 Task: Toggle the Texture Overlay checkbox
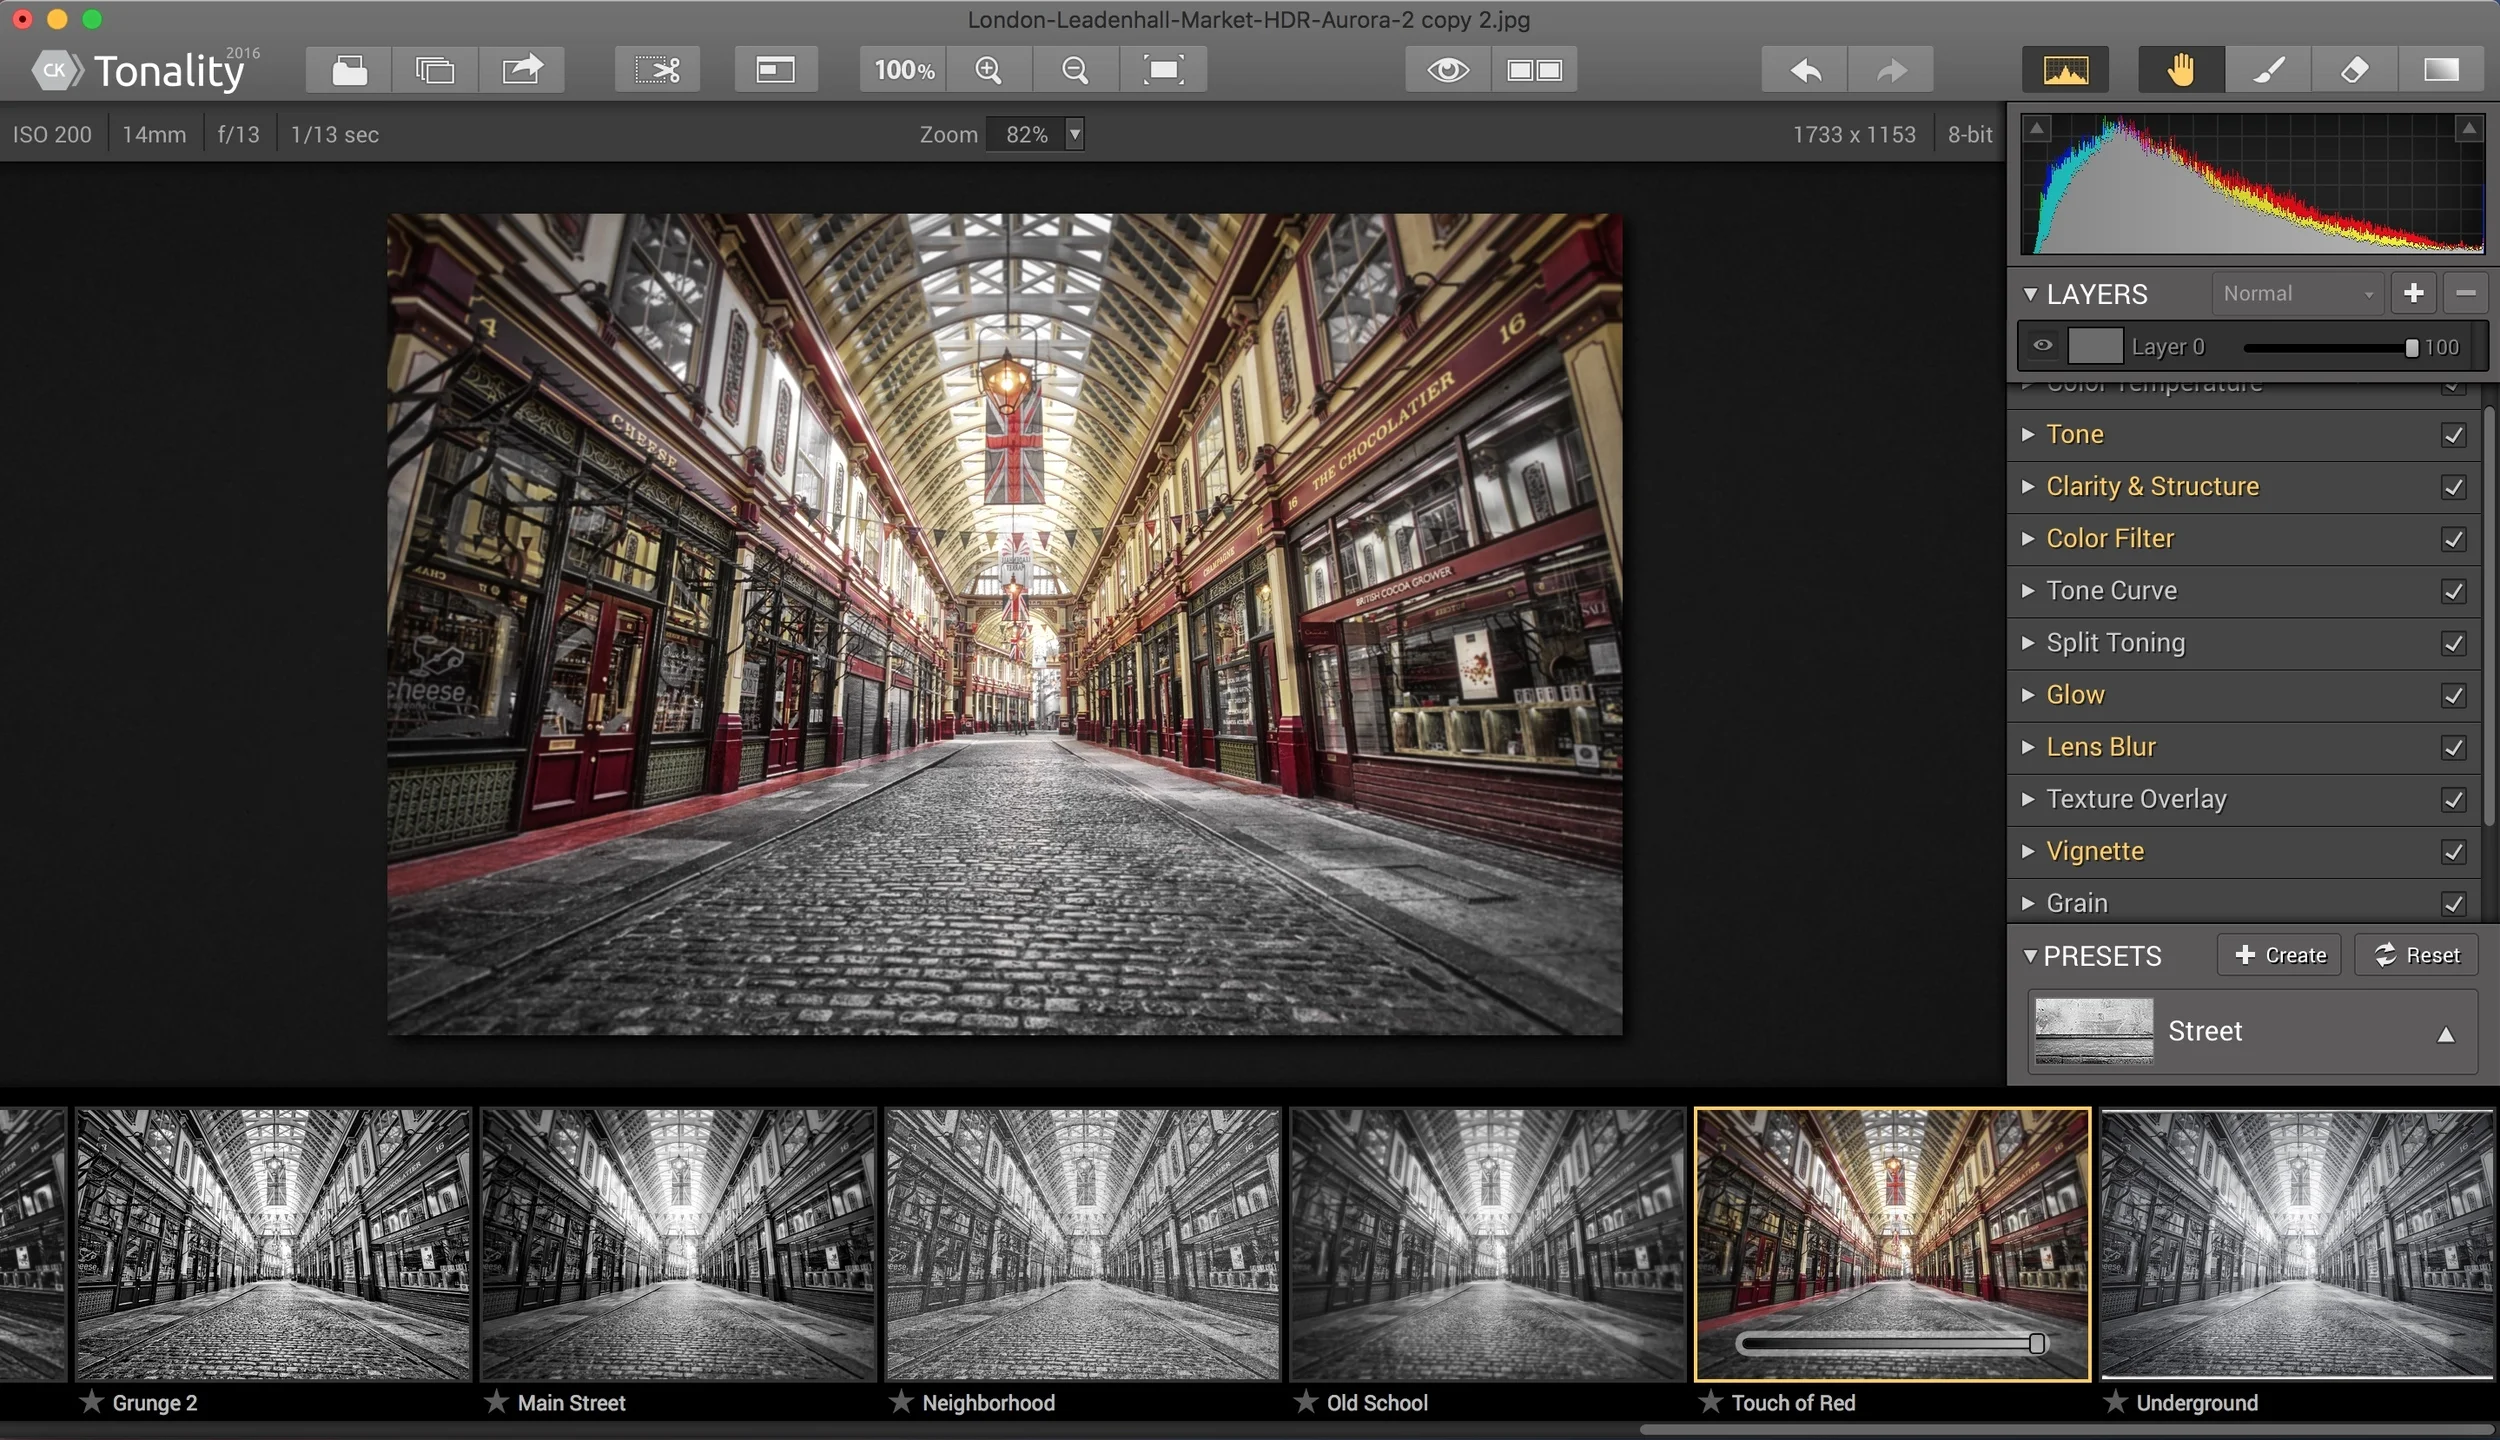click(2453, 799)
